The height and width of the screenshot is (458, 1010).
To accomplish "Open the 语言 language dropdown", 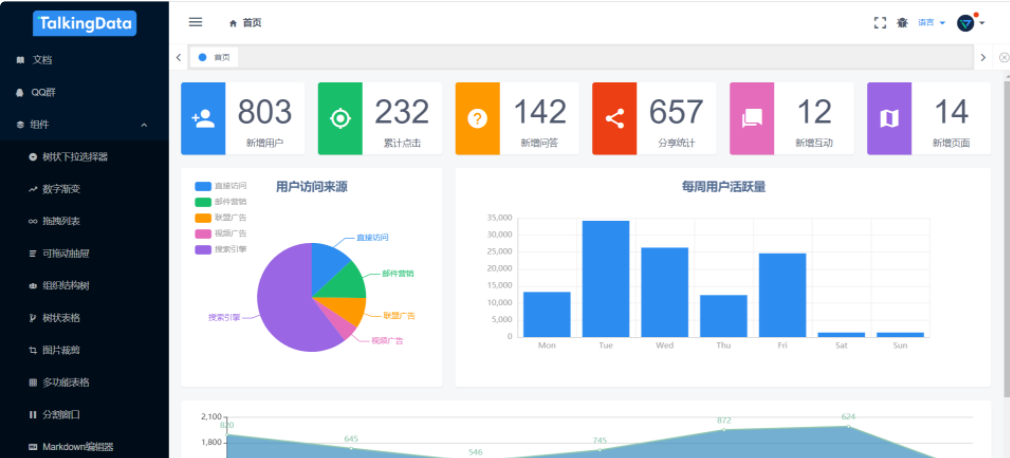I will (931, 23).
